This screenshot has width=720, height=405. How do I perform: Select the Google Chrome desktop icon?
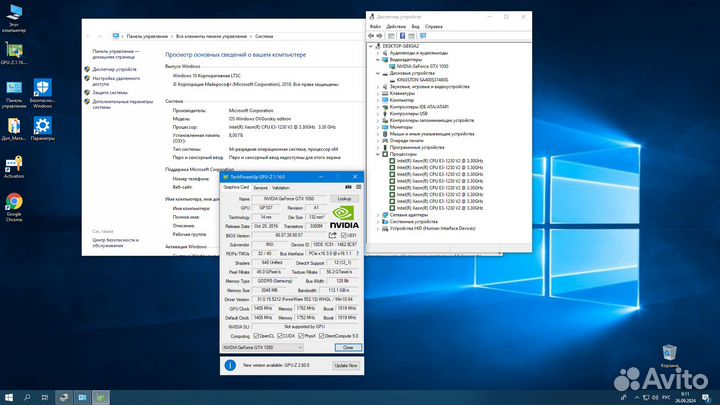click(x=14, y=207)
